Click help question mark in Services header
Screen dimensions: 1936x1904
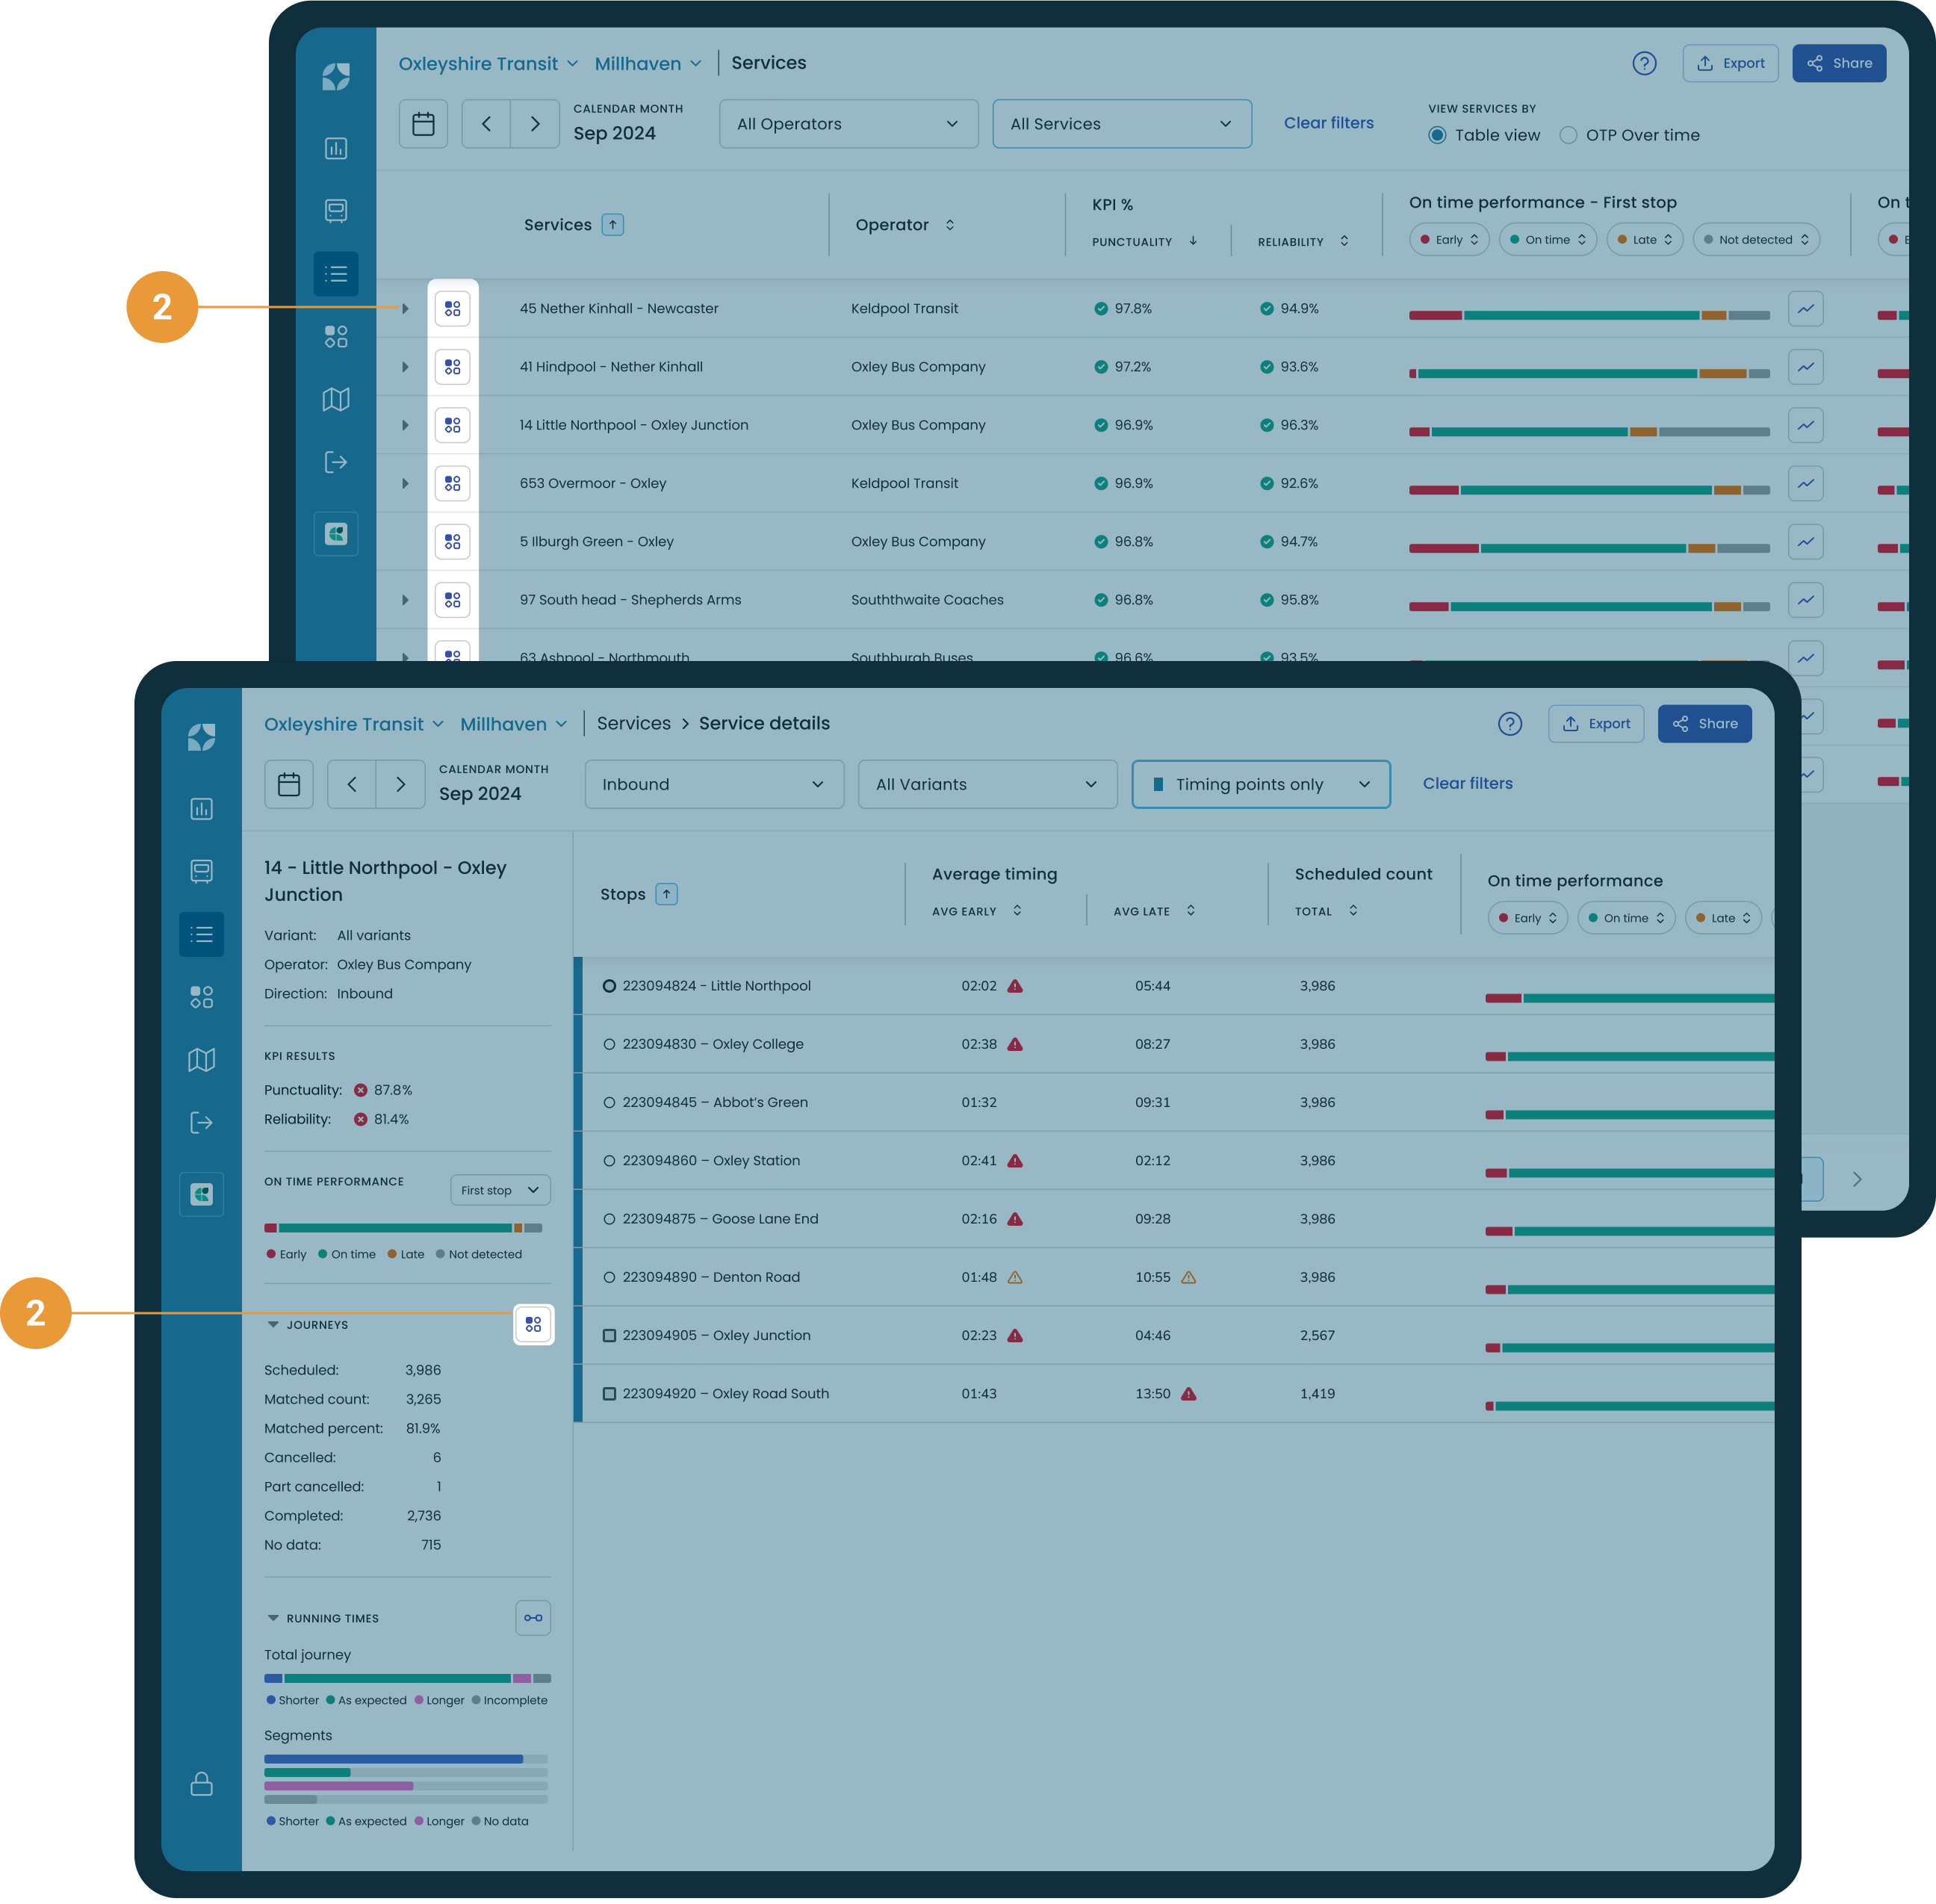1644,63
